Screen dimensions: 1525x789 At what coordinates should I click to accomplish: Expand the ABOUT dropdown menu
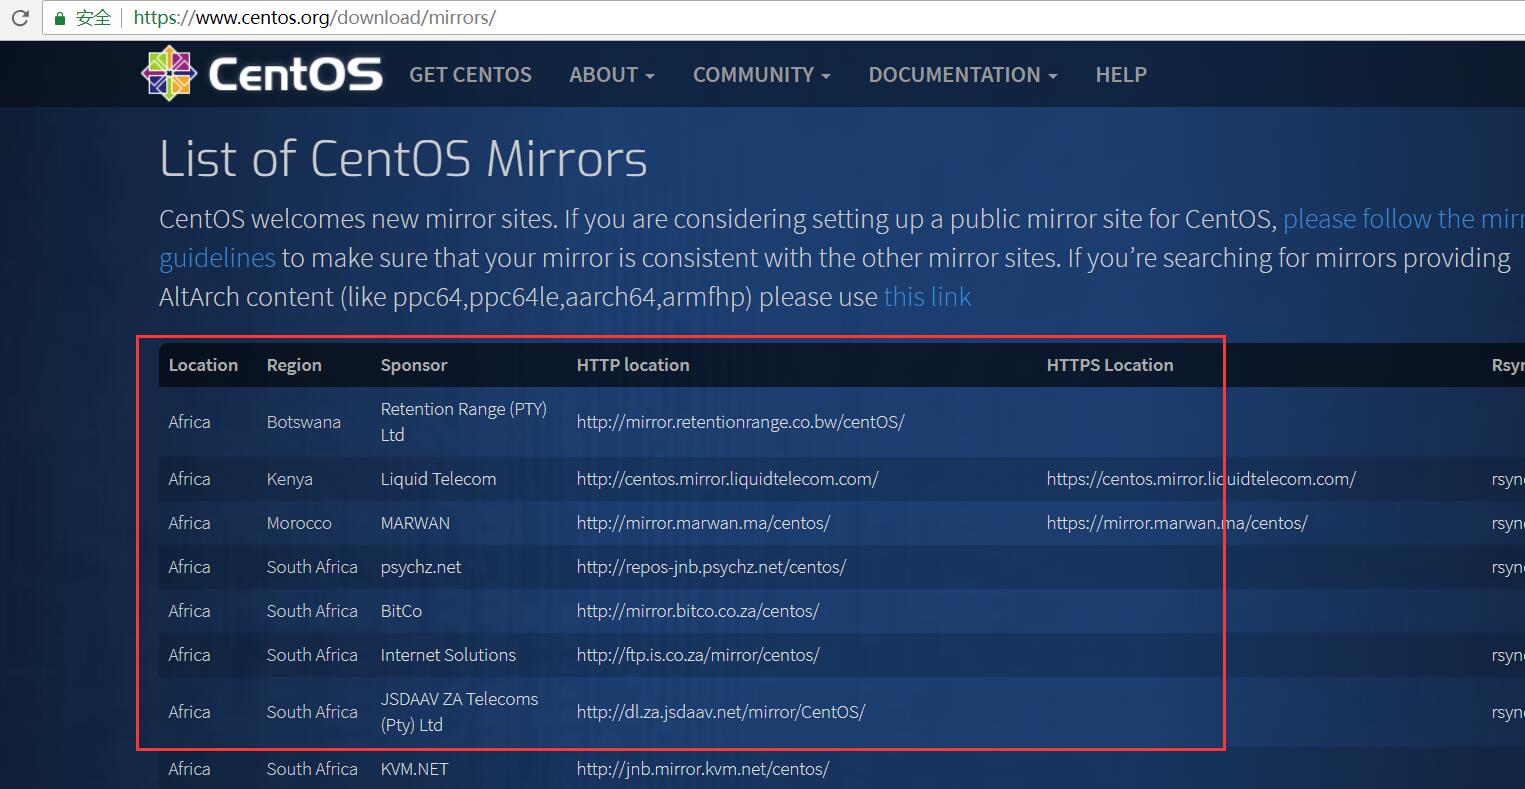[x=611, y=75]
